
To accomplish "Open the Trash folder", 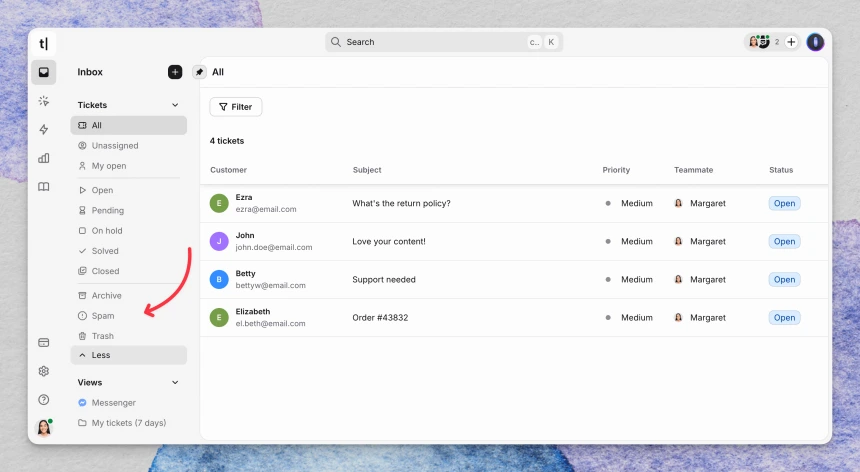I will [x=128, y=335].
